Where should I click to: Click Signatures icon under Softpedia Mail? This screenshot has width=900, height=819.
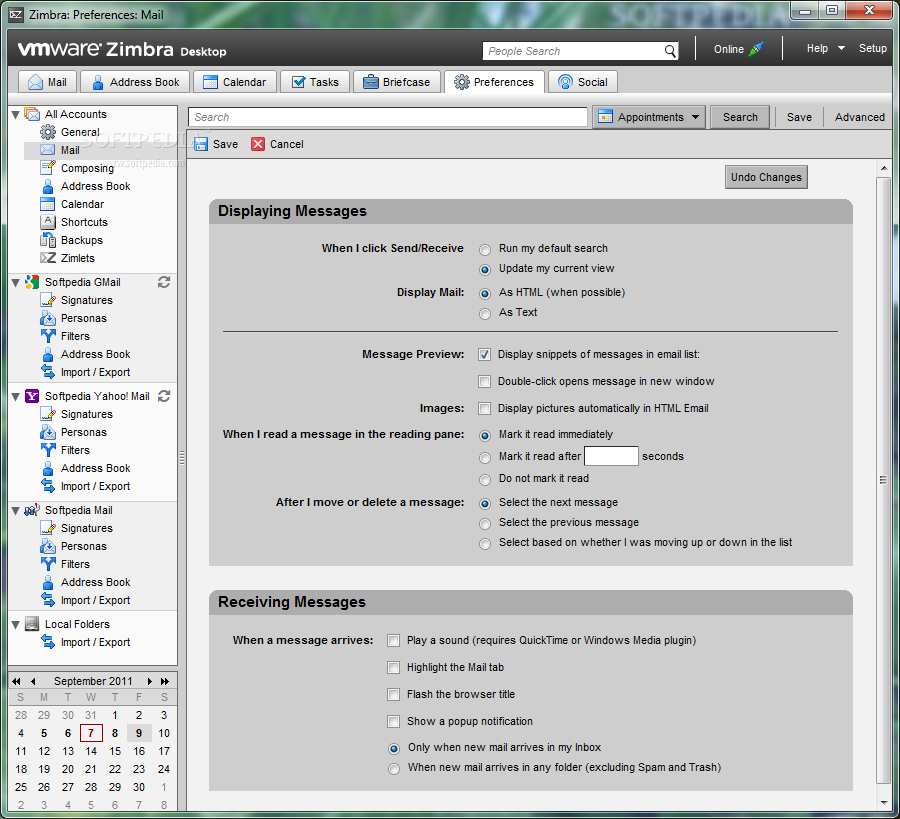[48, 527]
